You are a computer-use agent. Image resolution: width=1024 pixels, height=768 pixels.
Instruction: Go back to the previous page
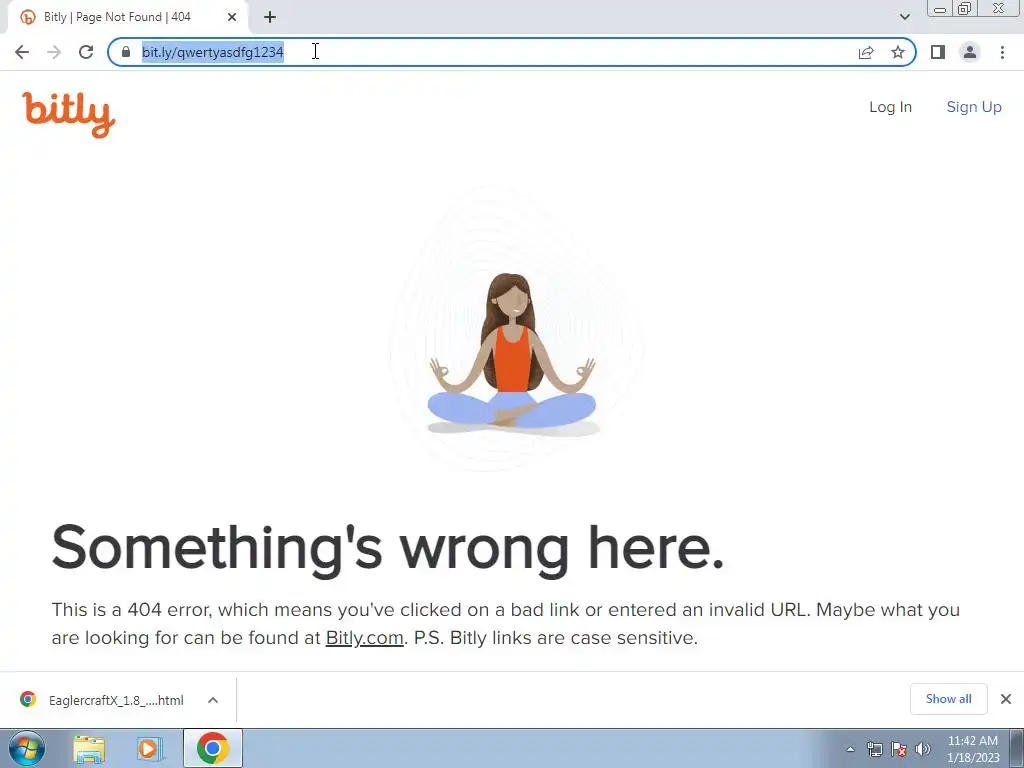pos(22,52)
